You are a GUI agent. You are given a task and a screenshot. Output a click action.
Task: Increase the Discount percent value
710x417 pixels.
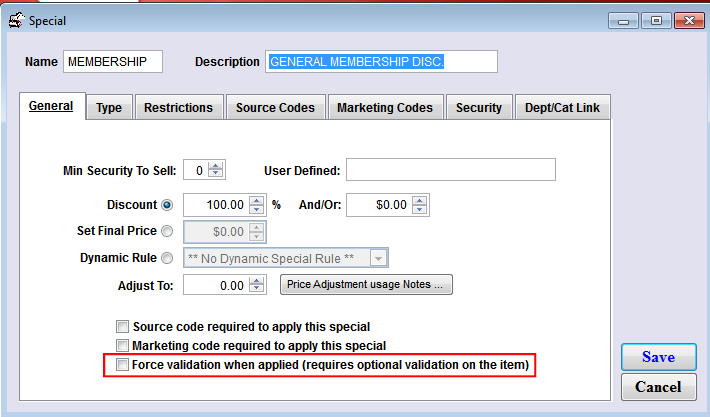[x=257, y=201]
